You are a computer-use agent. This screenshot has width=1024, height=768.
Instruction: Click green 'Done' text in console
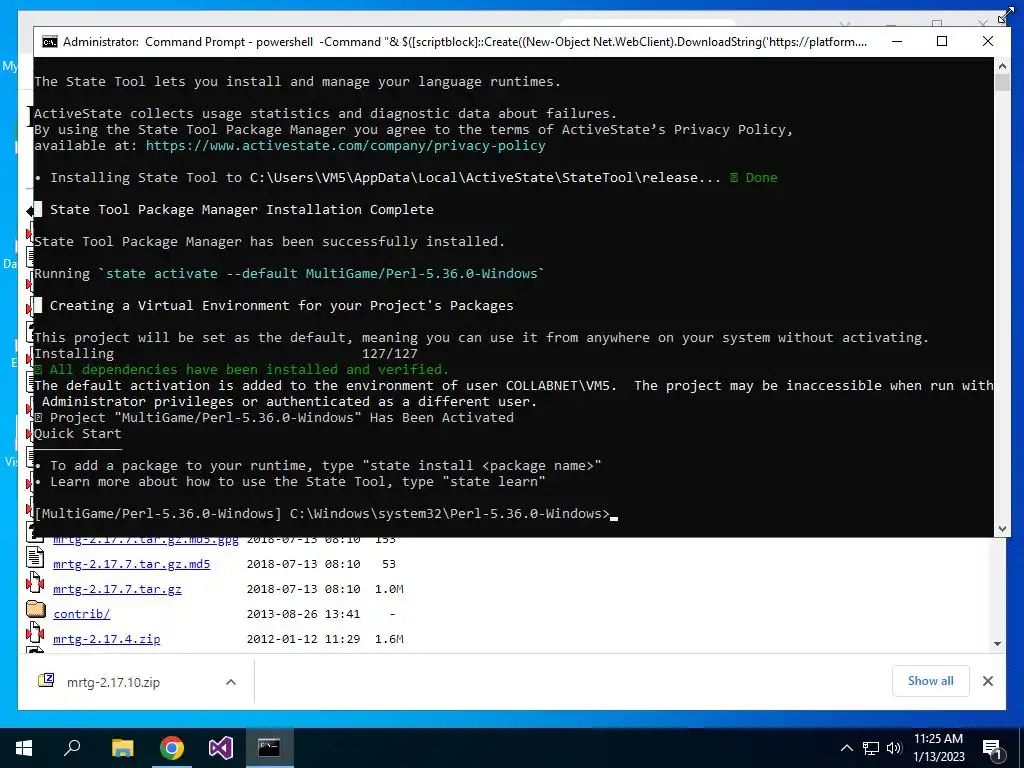[x=761, y=178]
